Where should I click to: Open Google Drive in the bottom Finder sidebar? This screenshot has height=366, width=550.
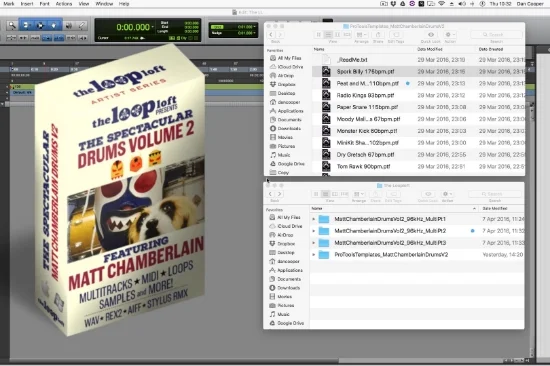(x=287, y=323)
